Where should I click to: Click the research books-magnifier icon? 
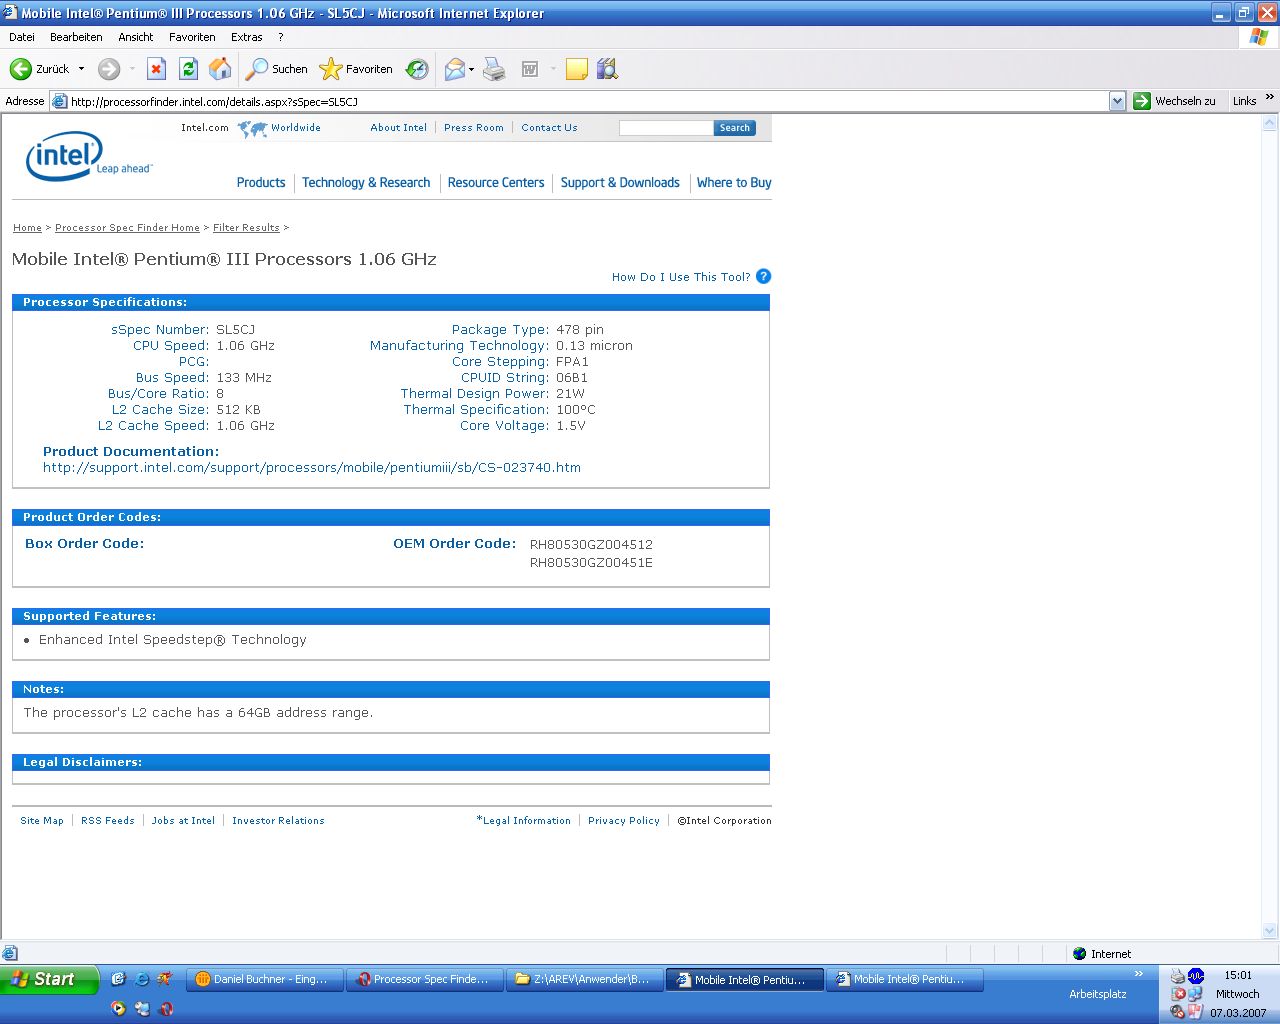(607, 69)
